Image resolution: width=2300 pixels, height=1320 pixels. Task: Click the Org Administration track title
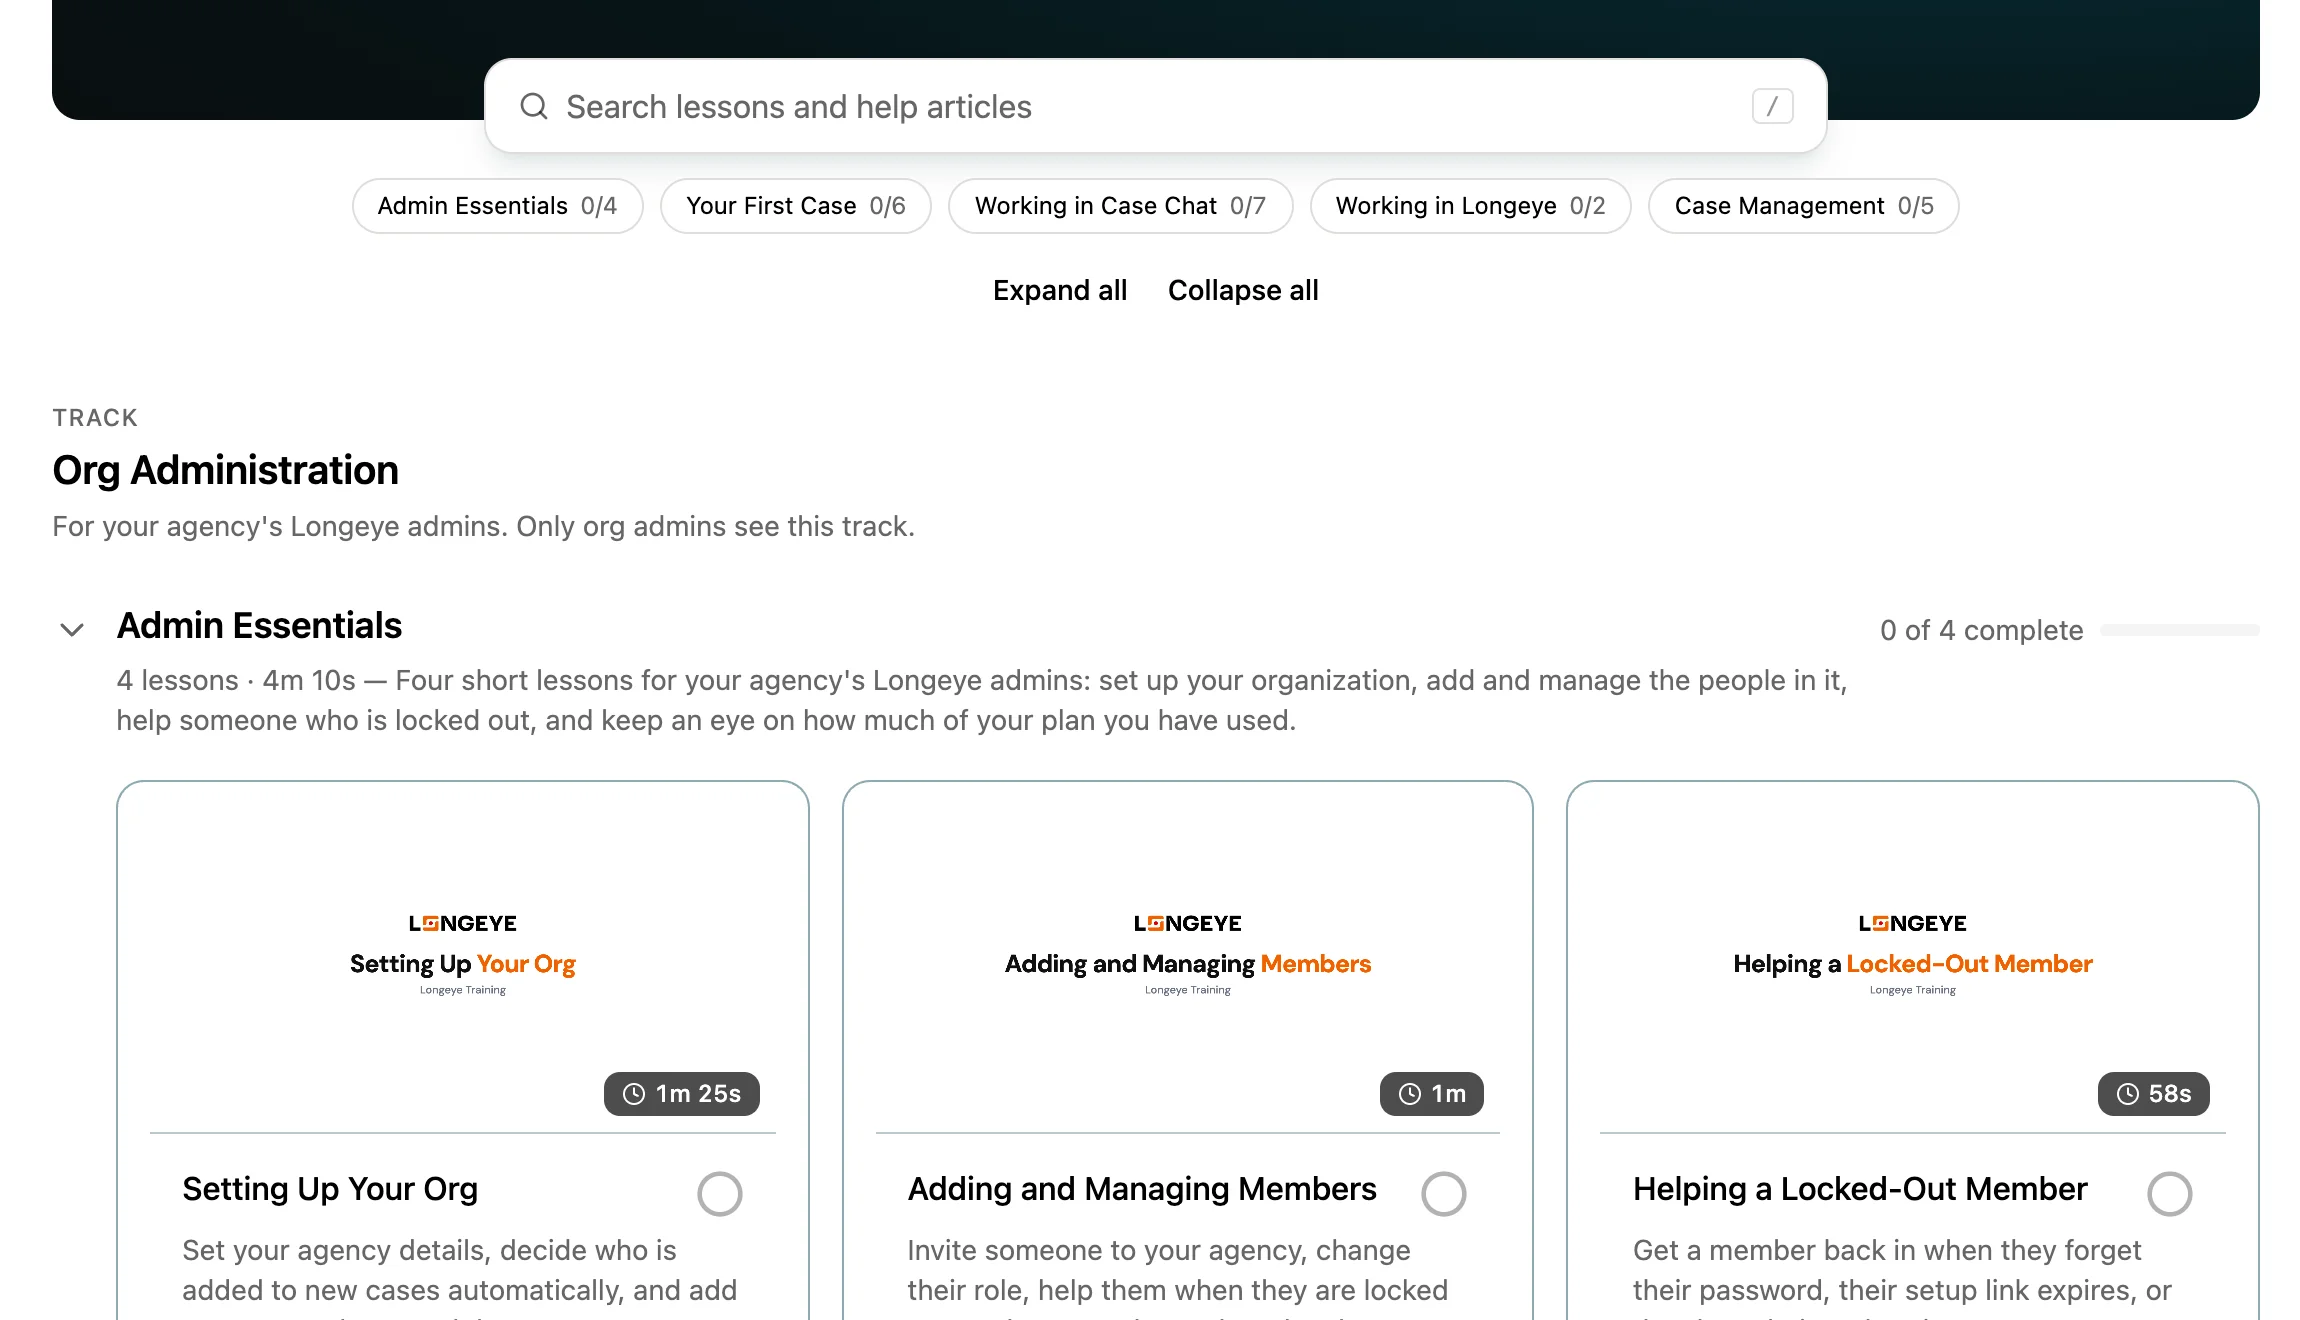pyautogui.click(x=225, y=471)
